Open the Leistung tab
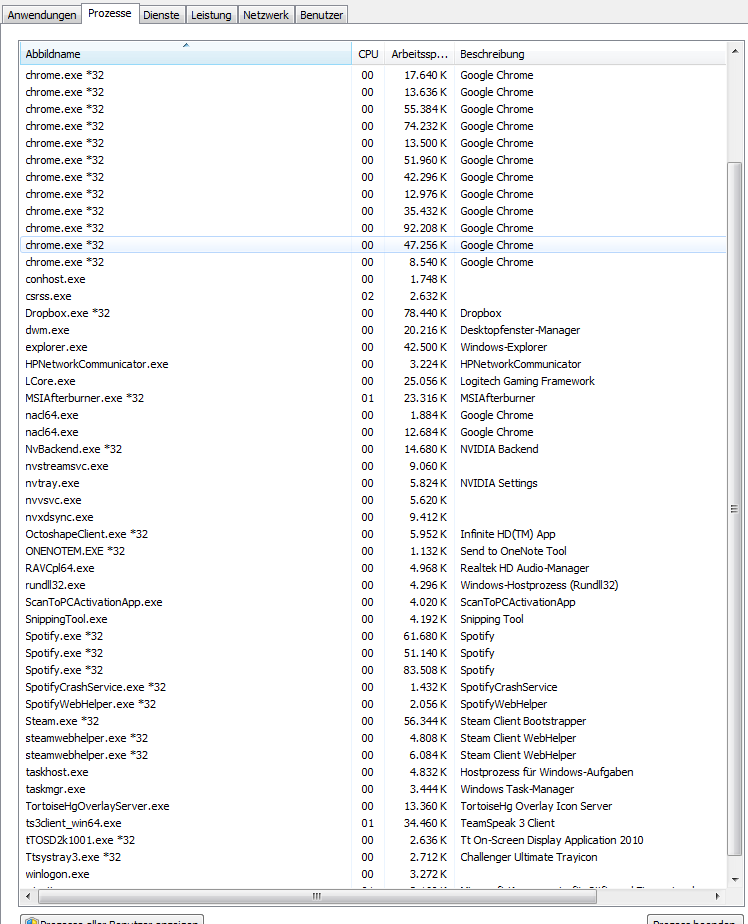The width and height of the screenshot is (748, 924). (211, 15)
